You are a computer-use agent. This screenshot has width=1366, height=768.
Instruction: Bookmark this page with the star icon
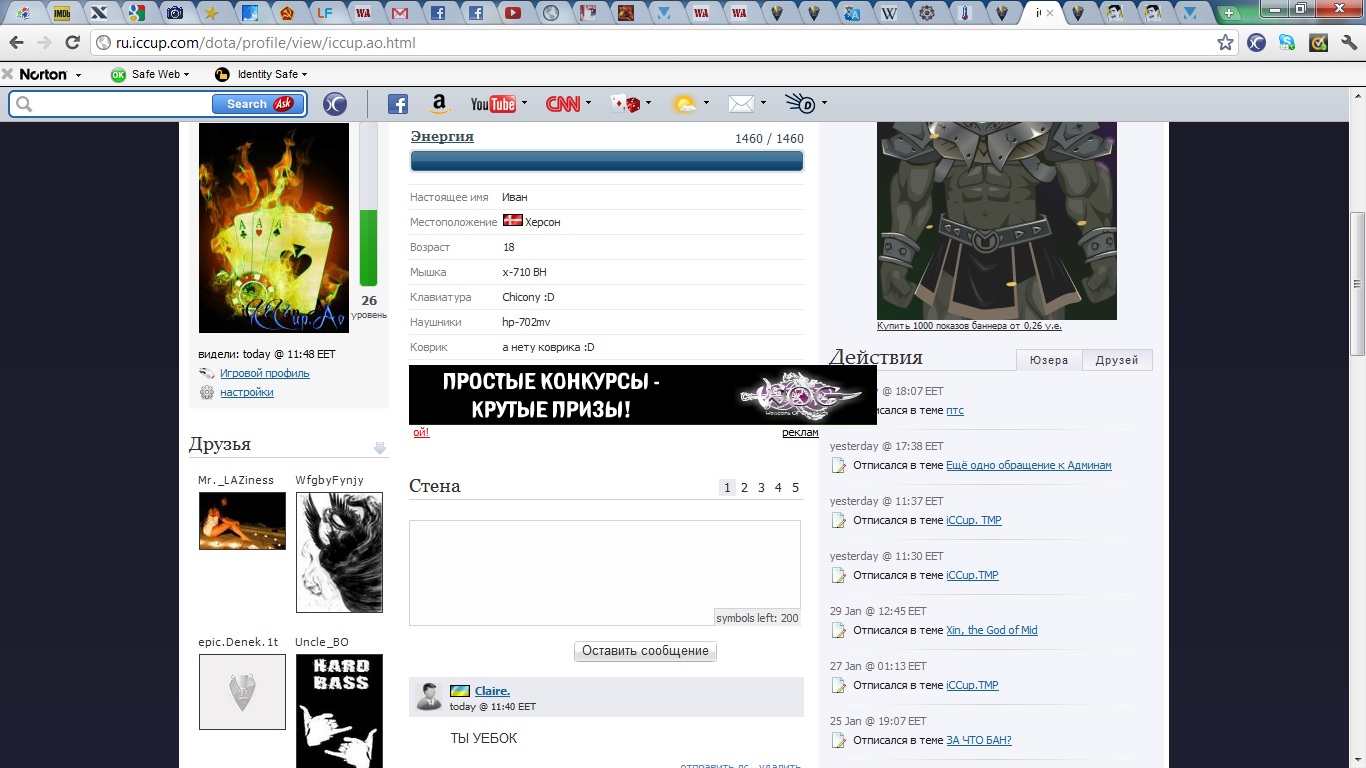coord(1225,43)
